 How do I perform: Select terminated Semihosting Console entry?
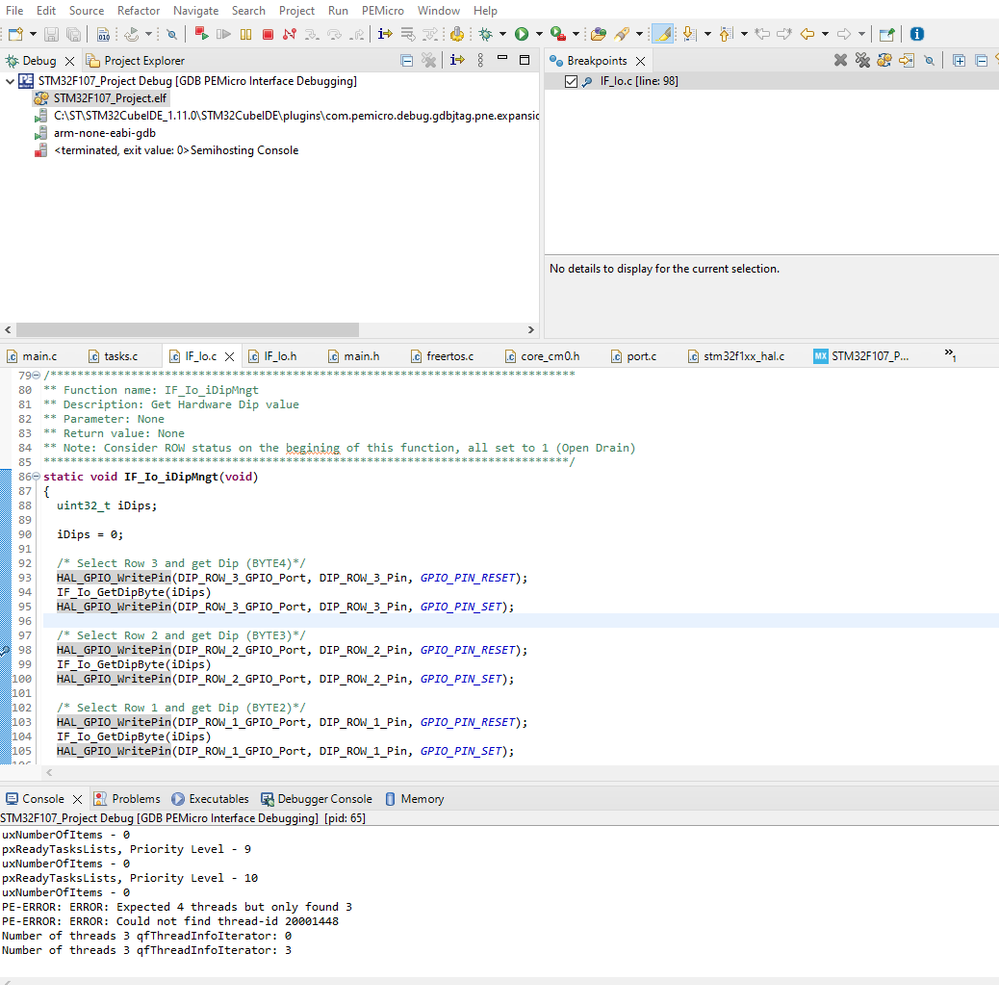(176, 150)
